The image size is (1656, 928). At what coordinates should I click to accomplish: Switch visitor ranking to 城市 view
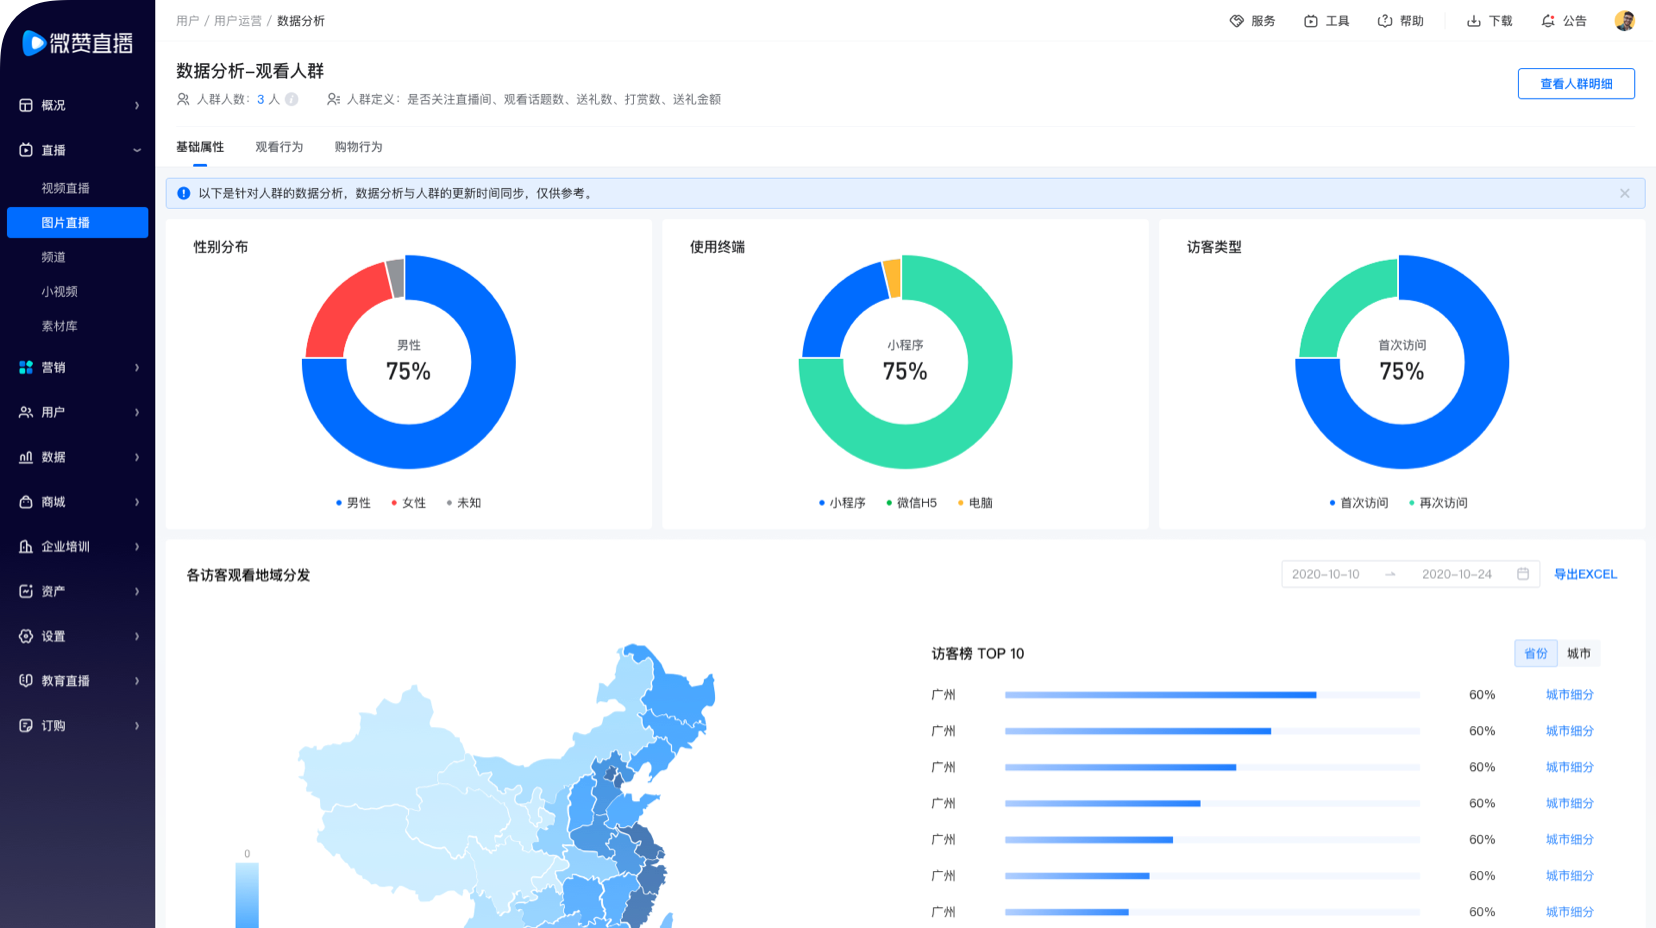point(1578,653)
